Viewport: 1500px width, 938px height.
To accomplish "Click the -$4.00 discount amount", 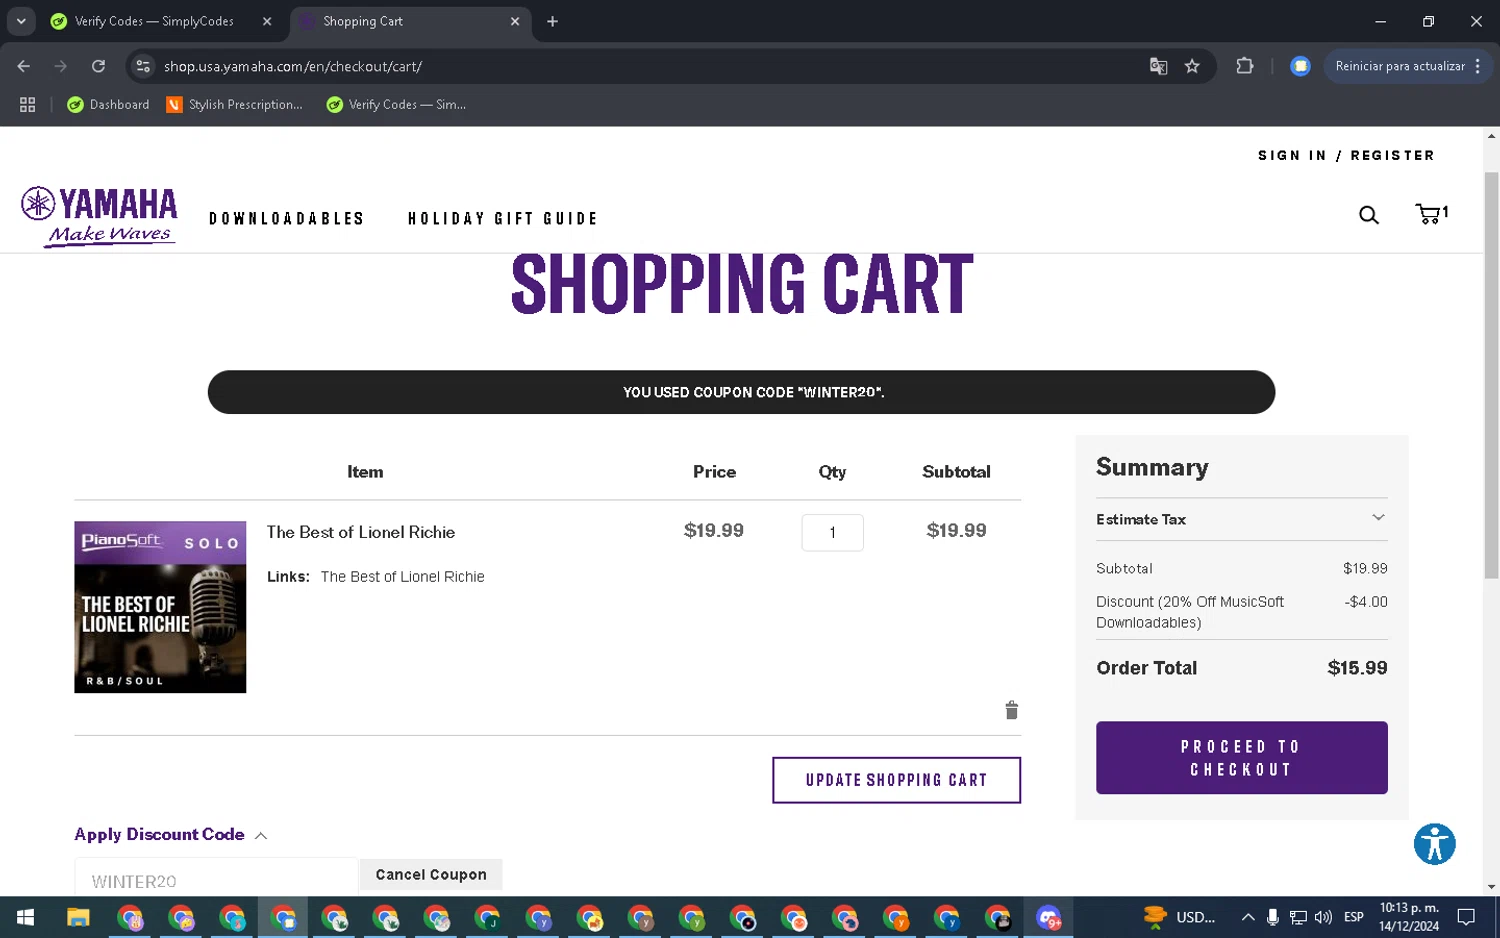I will tap(1366, 602).
